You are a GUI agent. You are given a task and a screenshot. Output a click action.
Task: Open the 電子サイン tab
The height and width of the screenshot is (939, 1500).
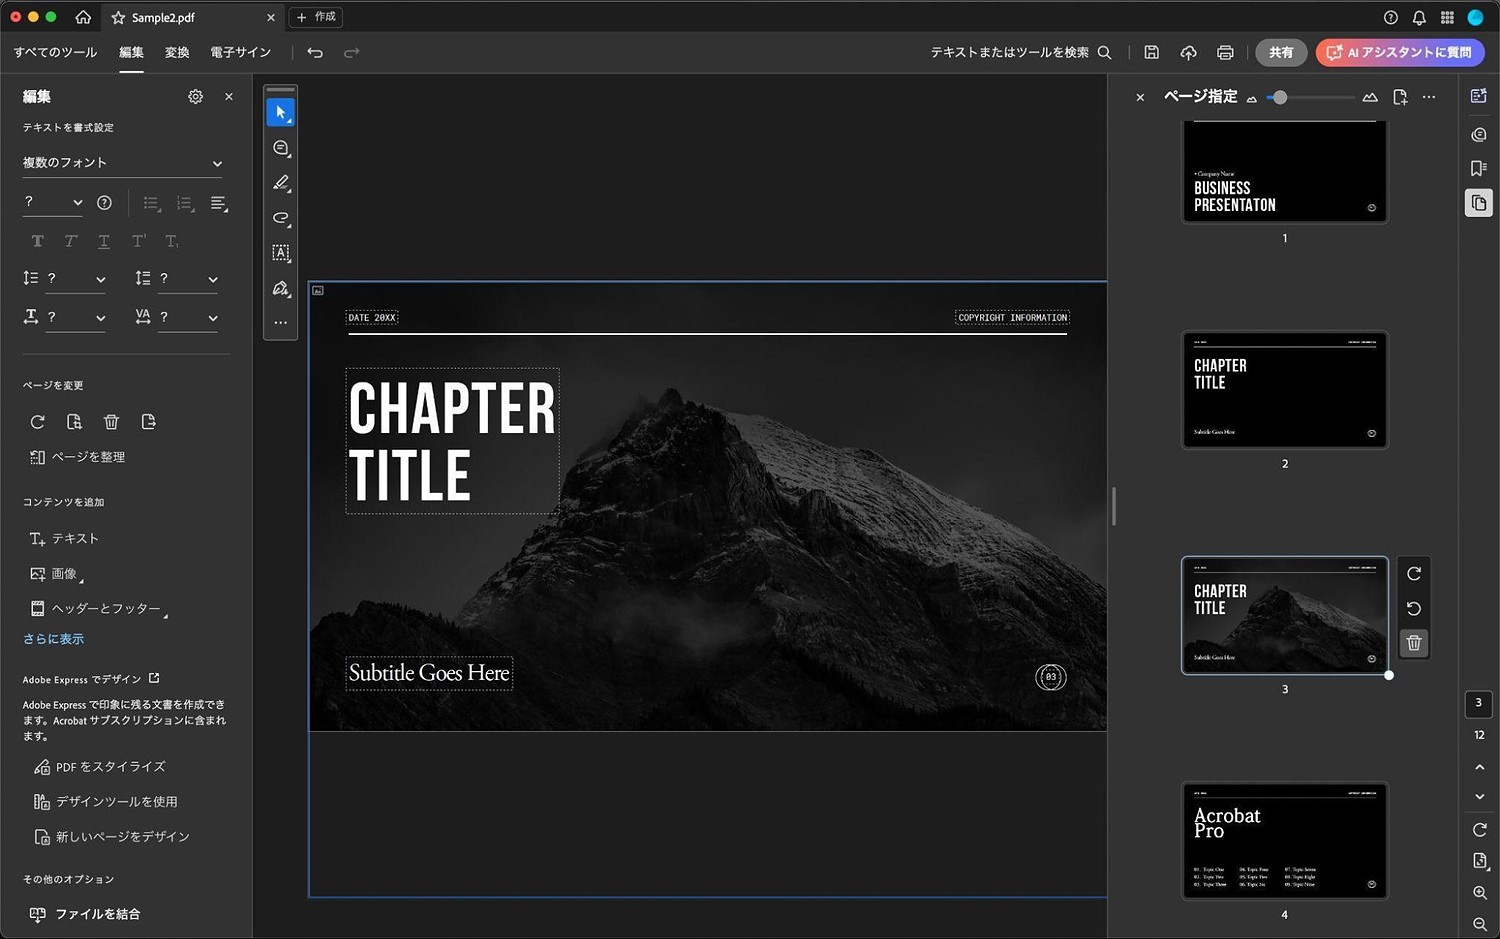(240, 52)
